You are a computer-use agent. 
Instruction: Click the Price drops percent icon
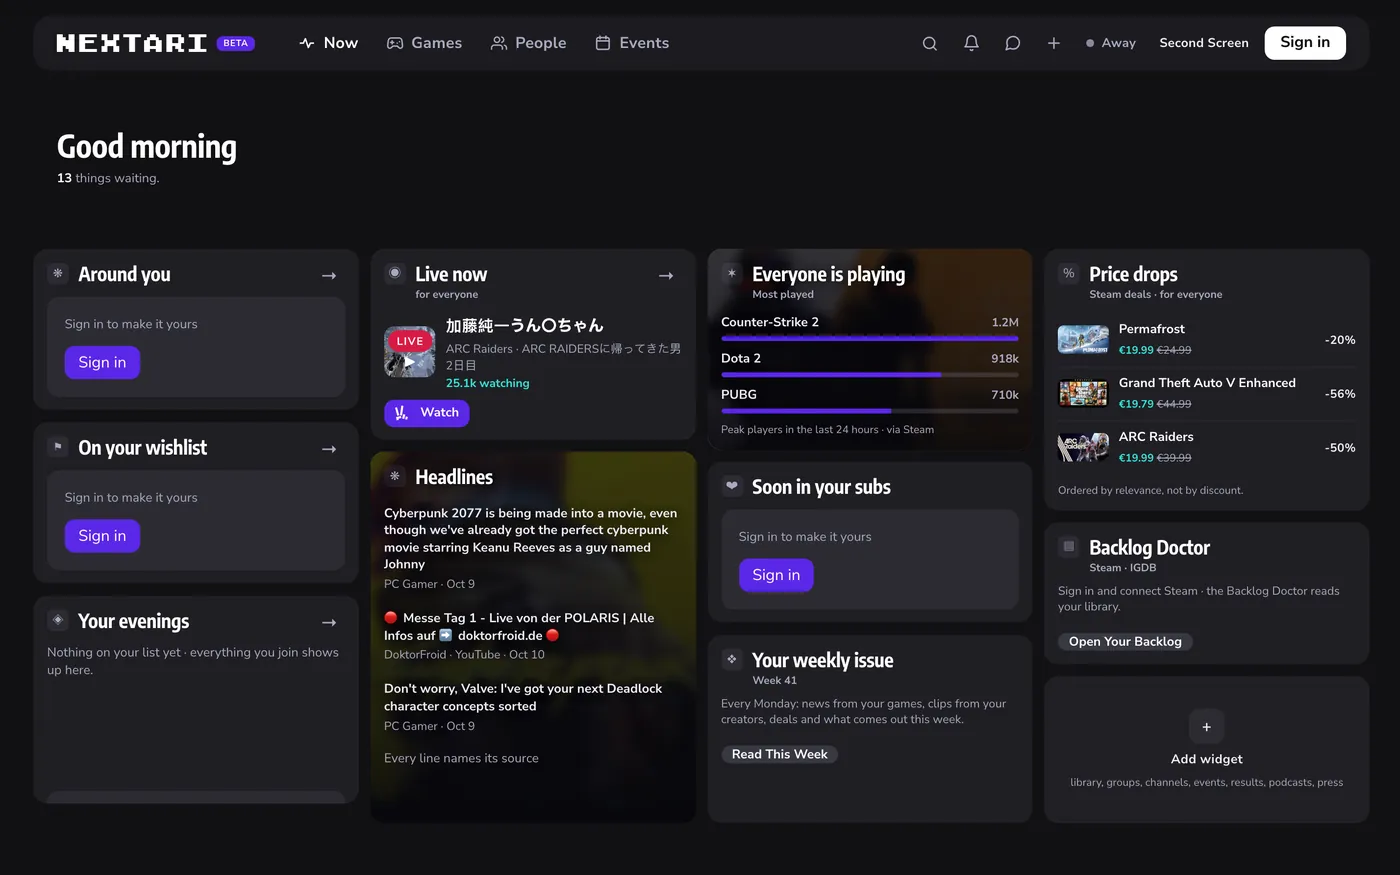pos(1069,273)
